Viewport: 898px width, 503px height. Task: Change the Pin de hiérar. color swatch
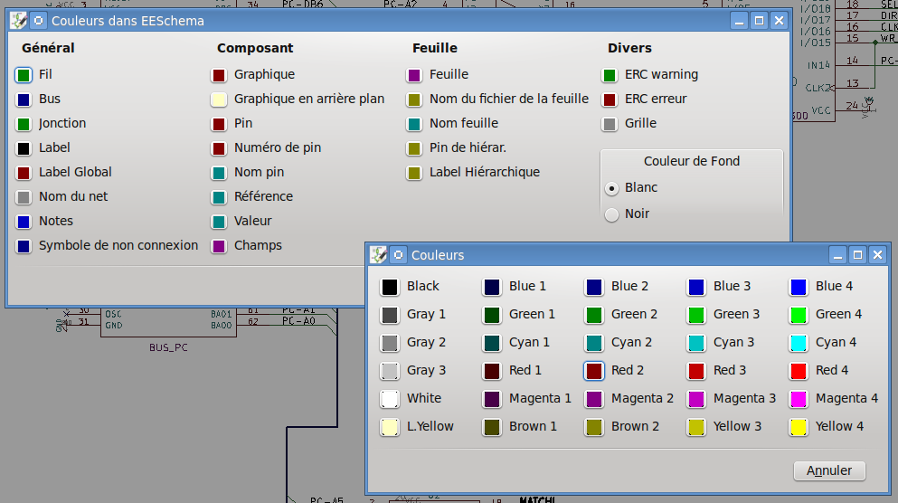pos(414,149)
